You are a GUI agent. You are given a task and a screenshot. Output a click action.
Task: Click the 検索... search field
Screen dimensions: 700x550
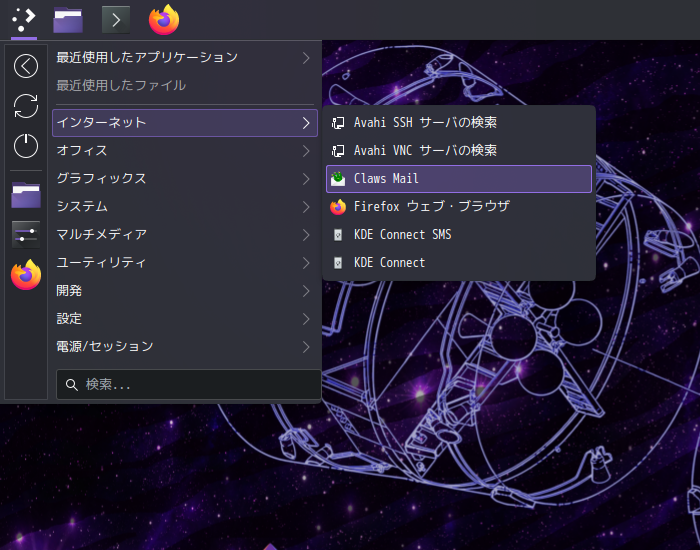[x=188, y=384]
